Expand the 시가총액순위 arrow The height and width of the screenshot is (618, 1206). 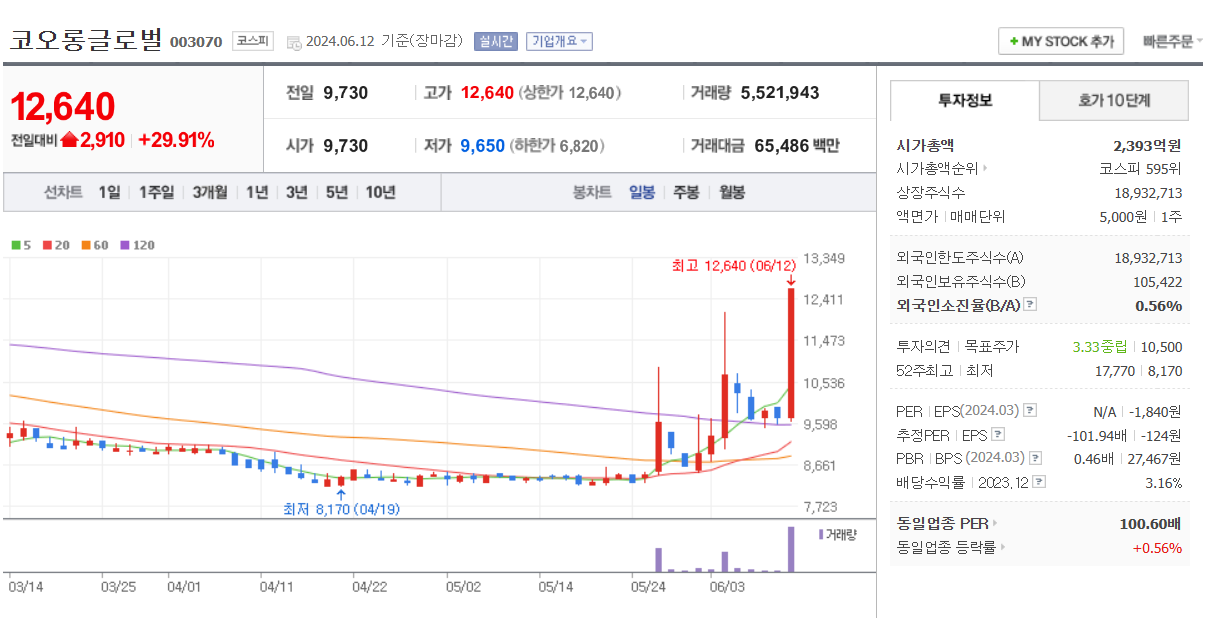click(985, 169)
